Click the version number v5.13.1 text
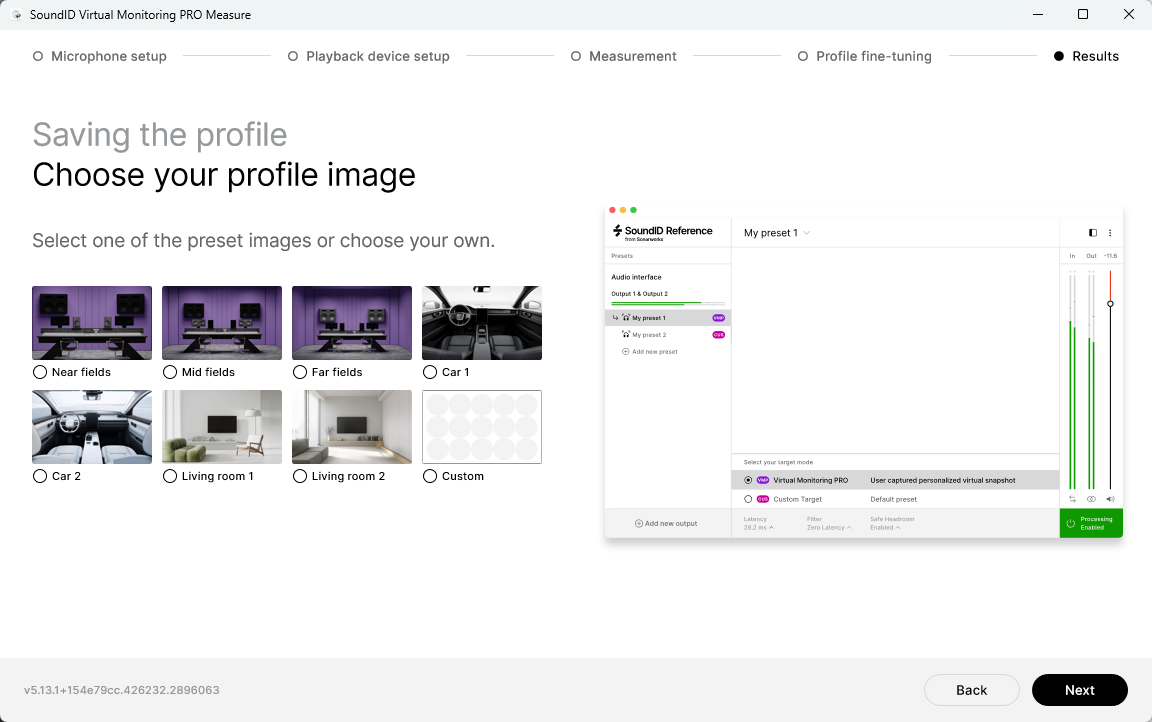The width and height of the screenshot is (1152, 722). tap(122, 690)
